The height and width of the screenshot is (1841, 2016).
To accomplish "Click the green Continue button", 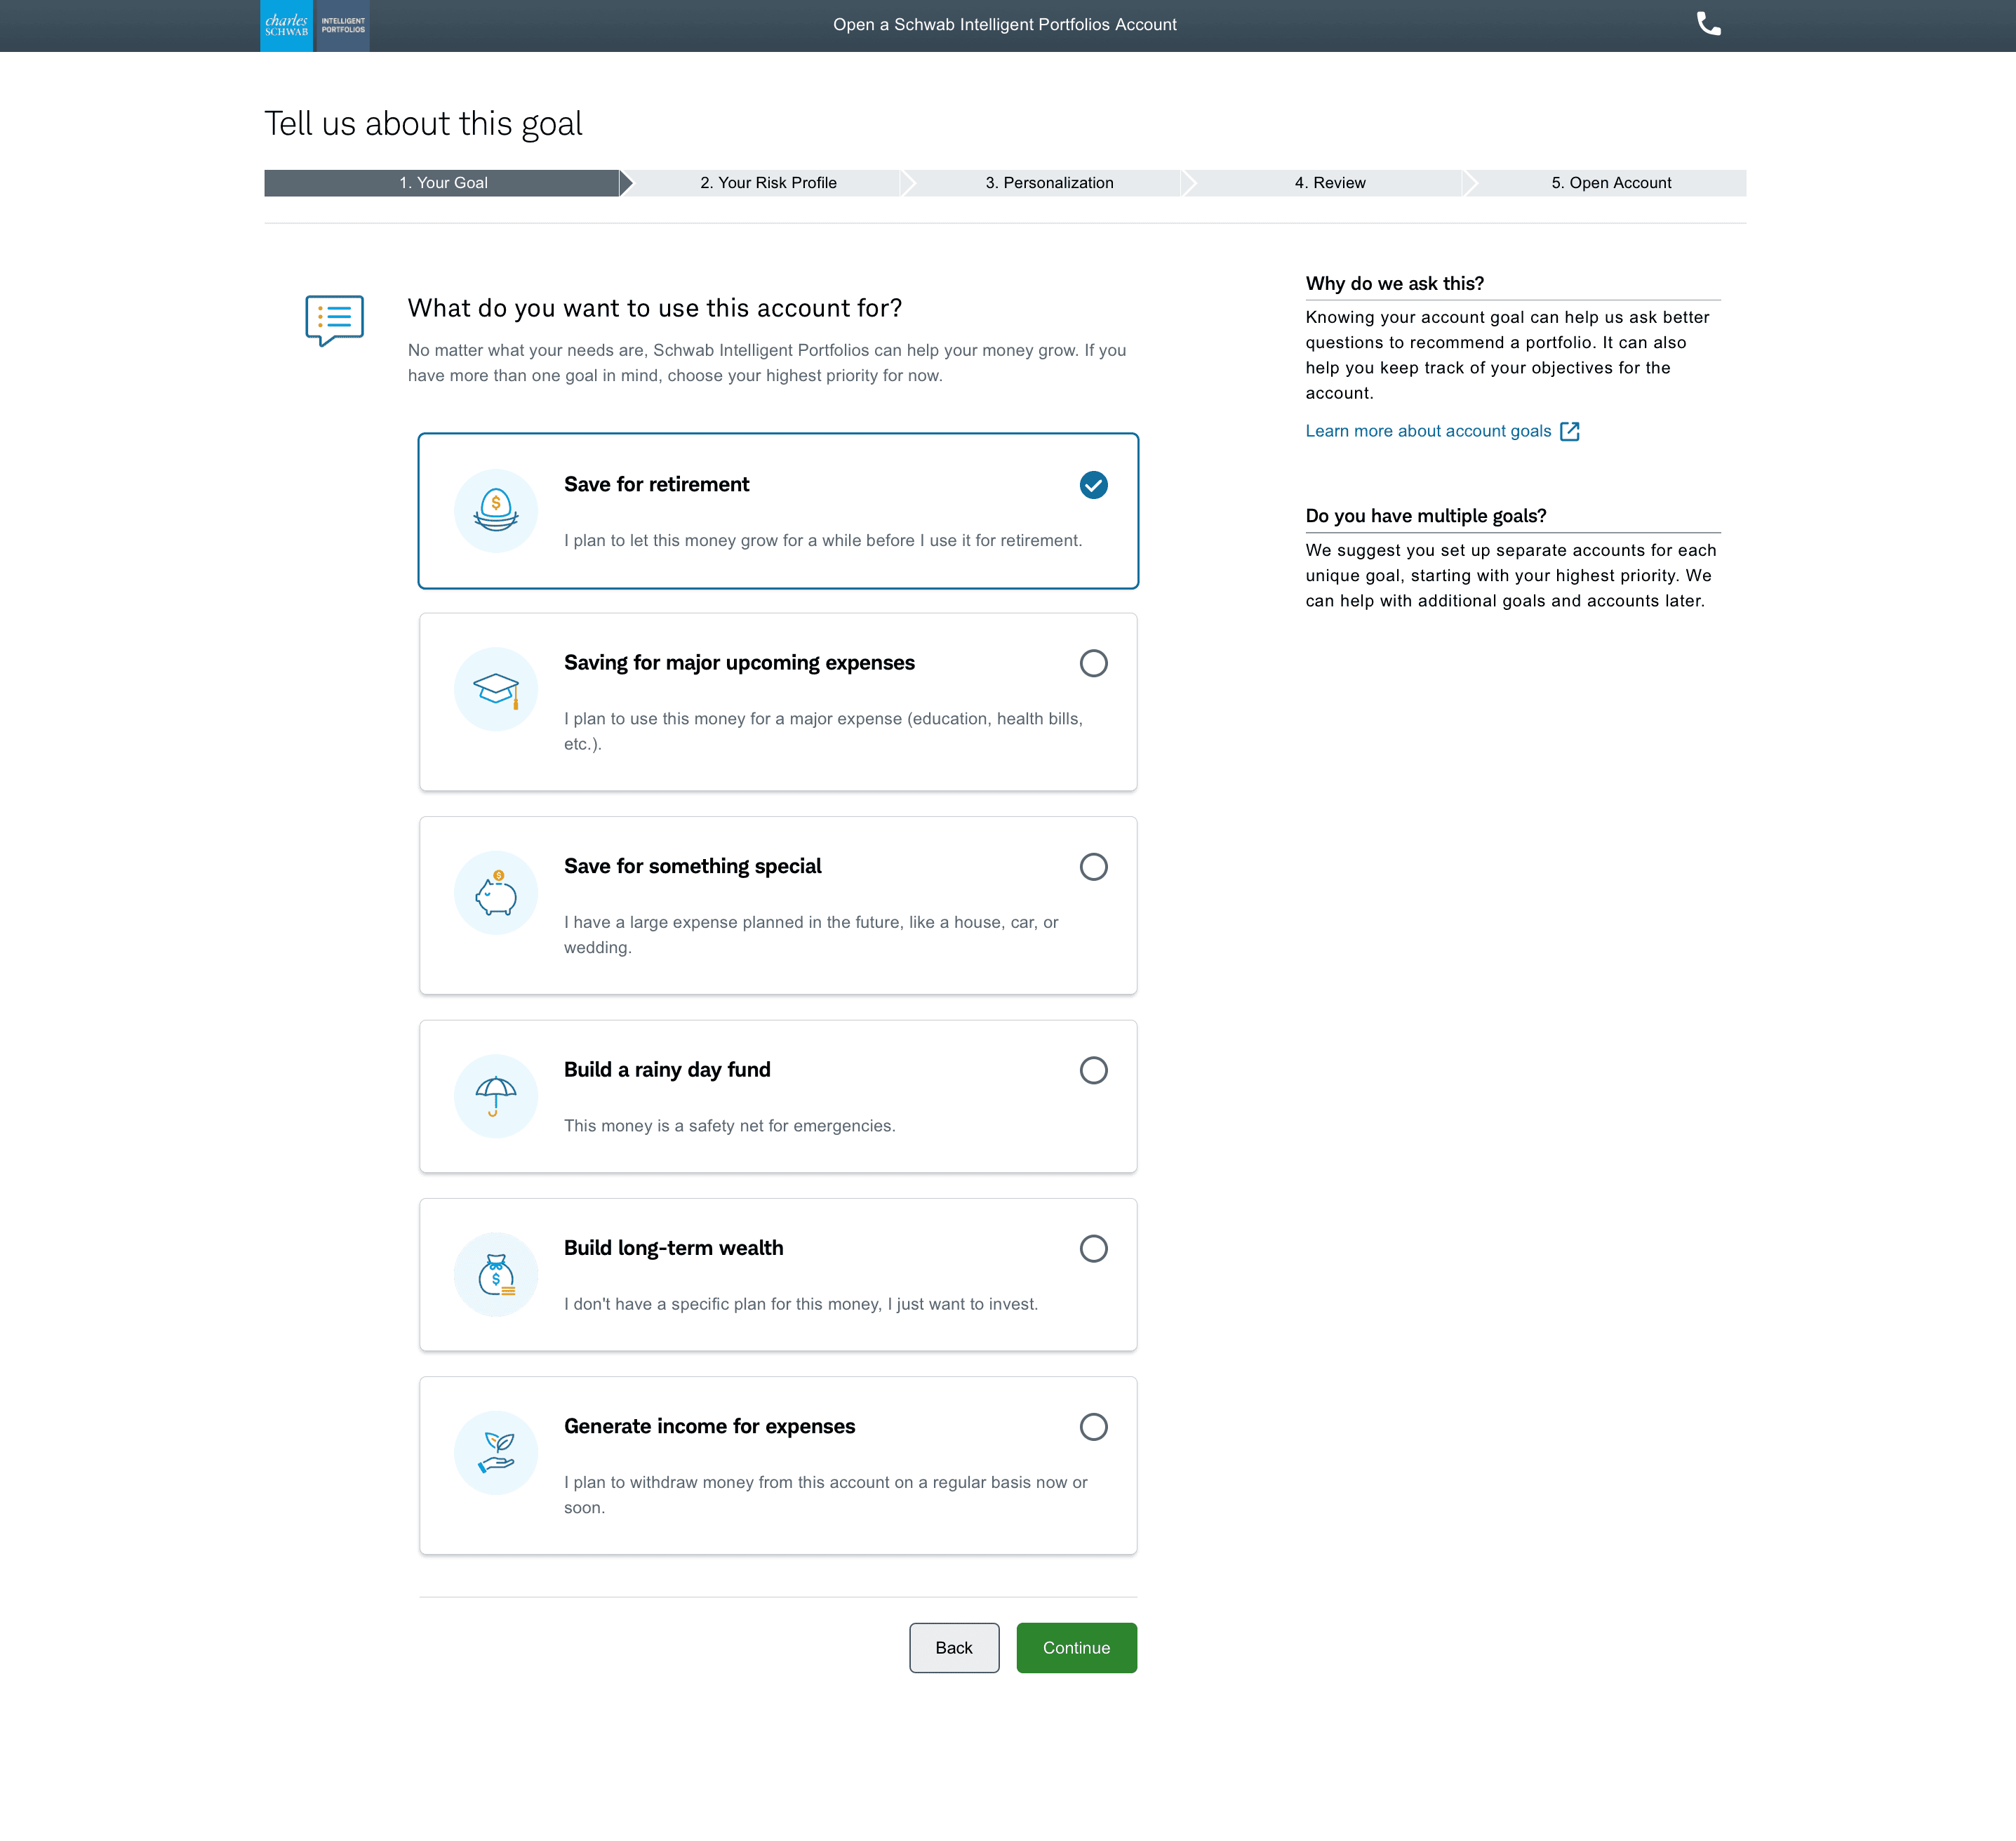I will (1076, 1647).
